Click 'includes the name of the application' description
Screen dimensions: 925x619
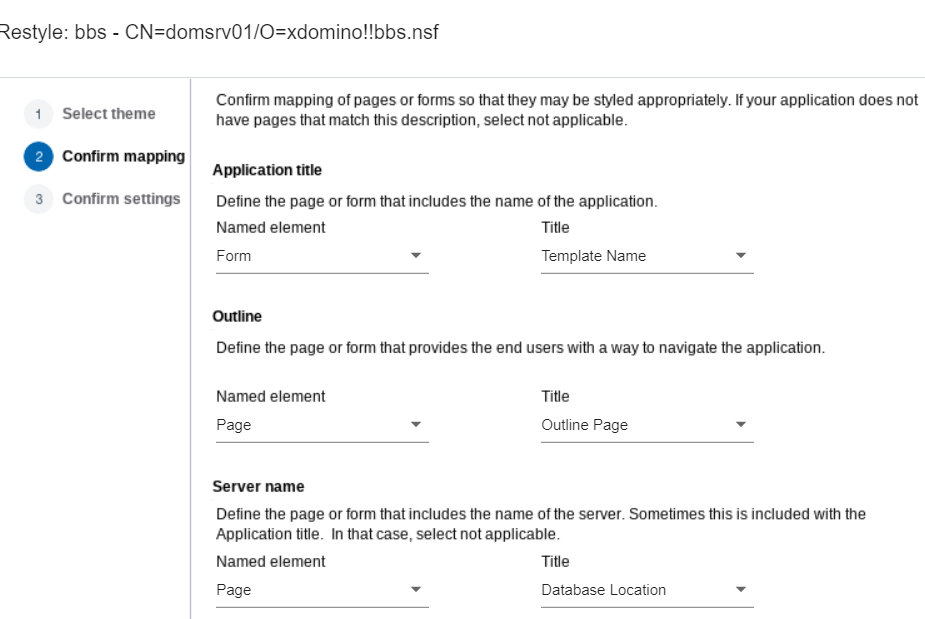[437, 201]
